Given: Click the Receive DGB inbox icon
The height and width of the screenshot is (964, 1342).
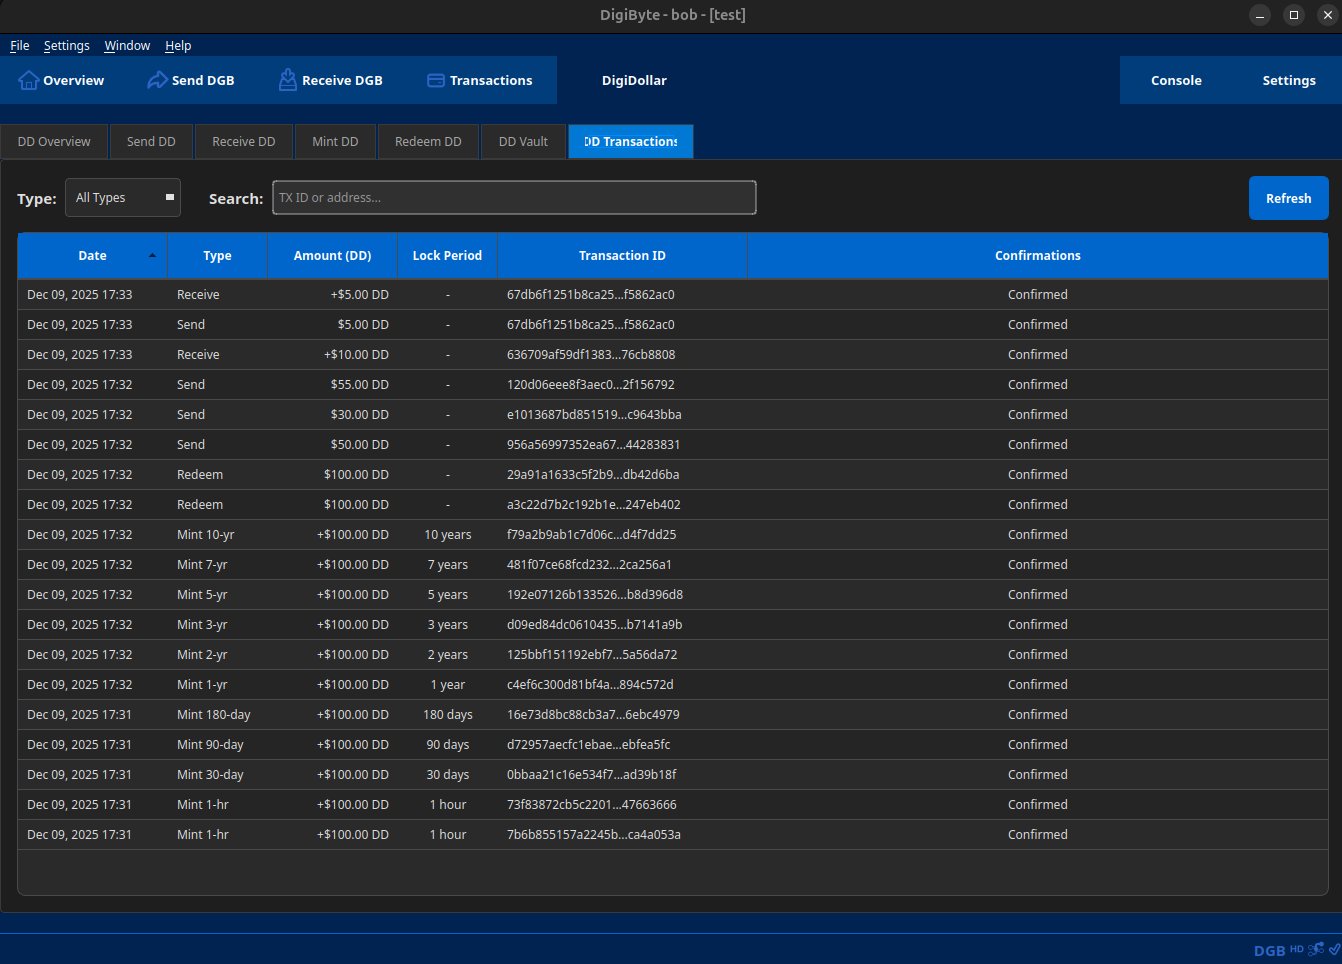Looking at the screenshot, I should coord(287,81).
